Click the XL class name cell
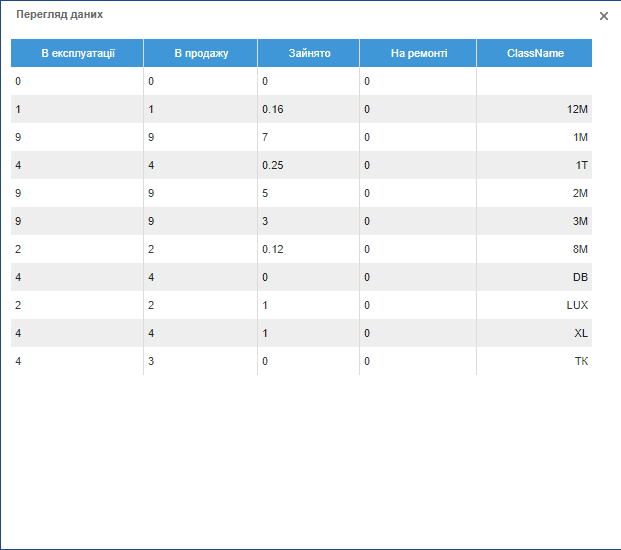The width and height of the screenshot is (621, 550). 581,333
